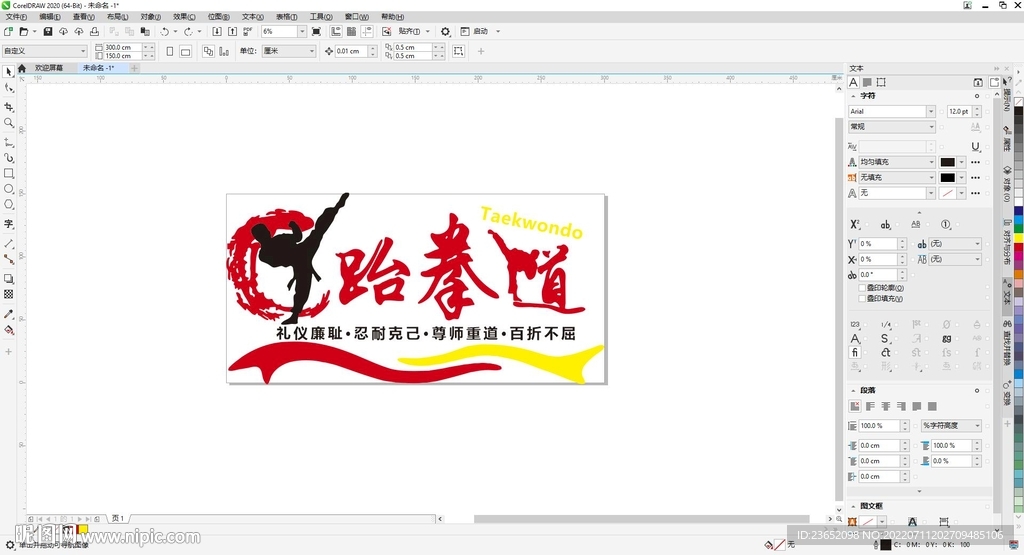Viewport: 1024px width, 555px height.
Task: Enable 叠印轮廓 checkbox
Action: coord(862,288)
